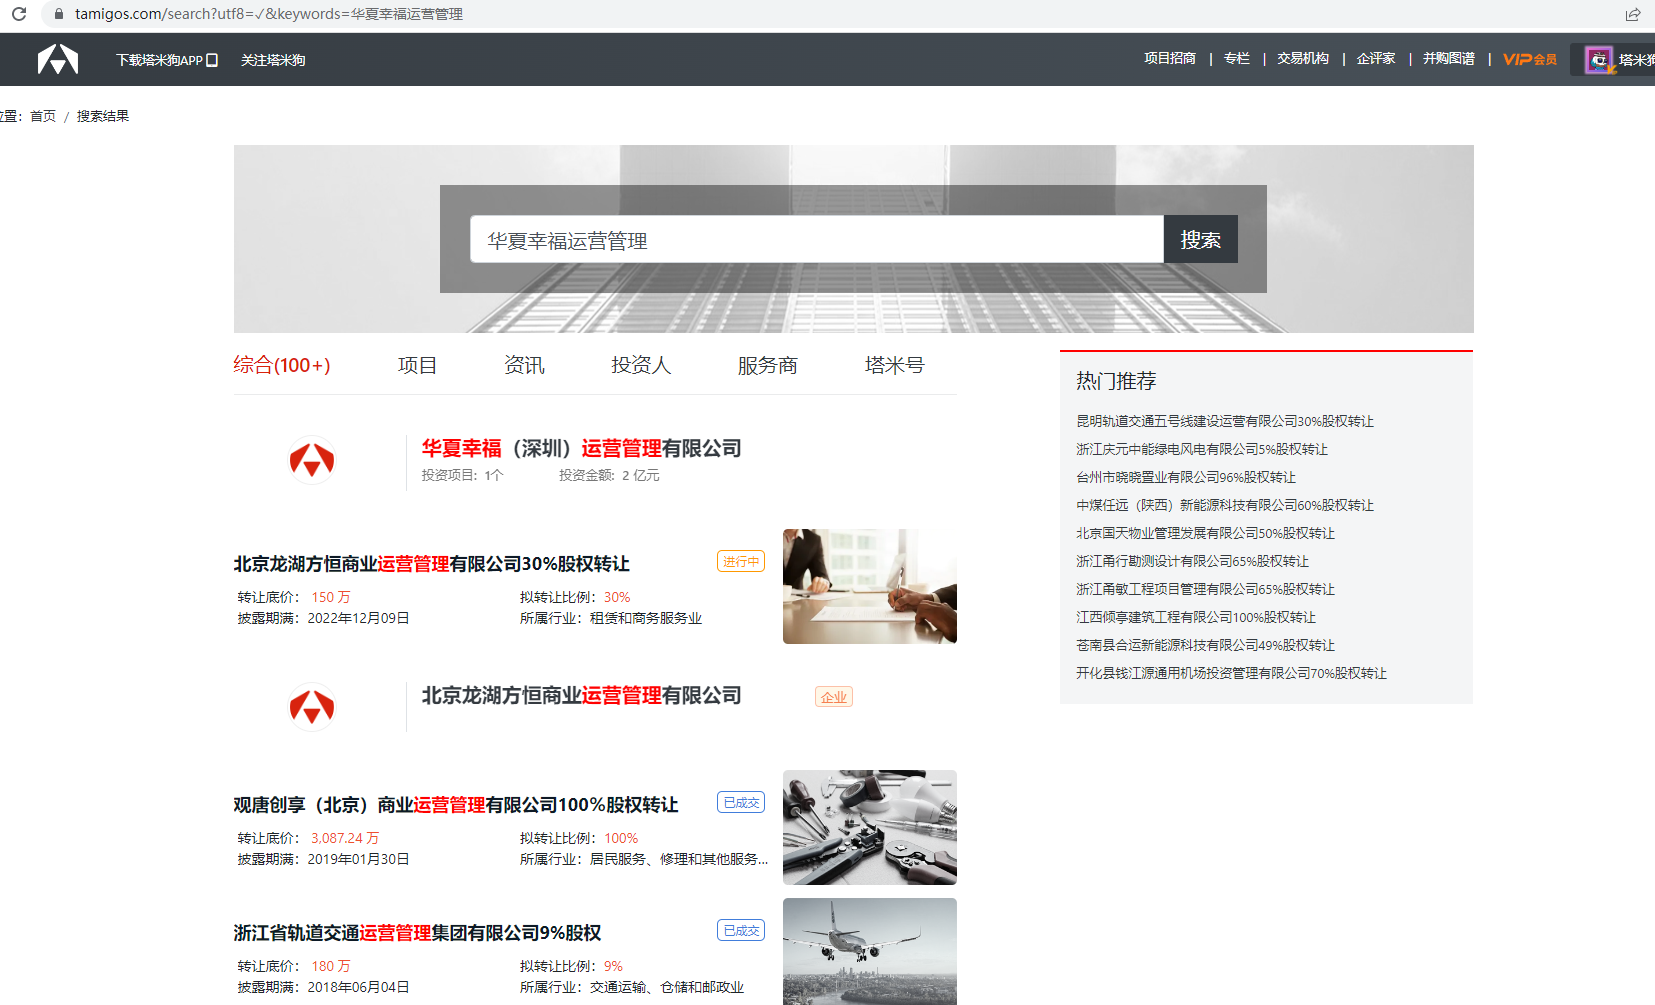
Task: Open the 专栏 navigation item
Action: pos(1237,59)
